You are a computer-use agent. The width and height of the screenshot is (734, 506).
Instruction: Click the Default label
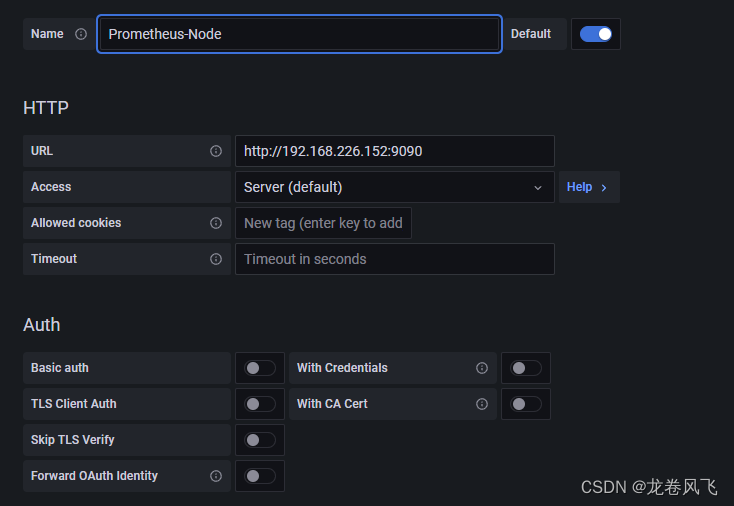(531, 34)
